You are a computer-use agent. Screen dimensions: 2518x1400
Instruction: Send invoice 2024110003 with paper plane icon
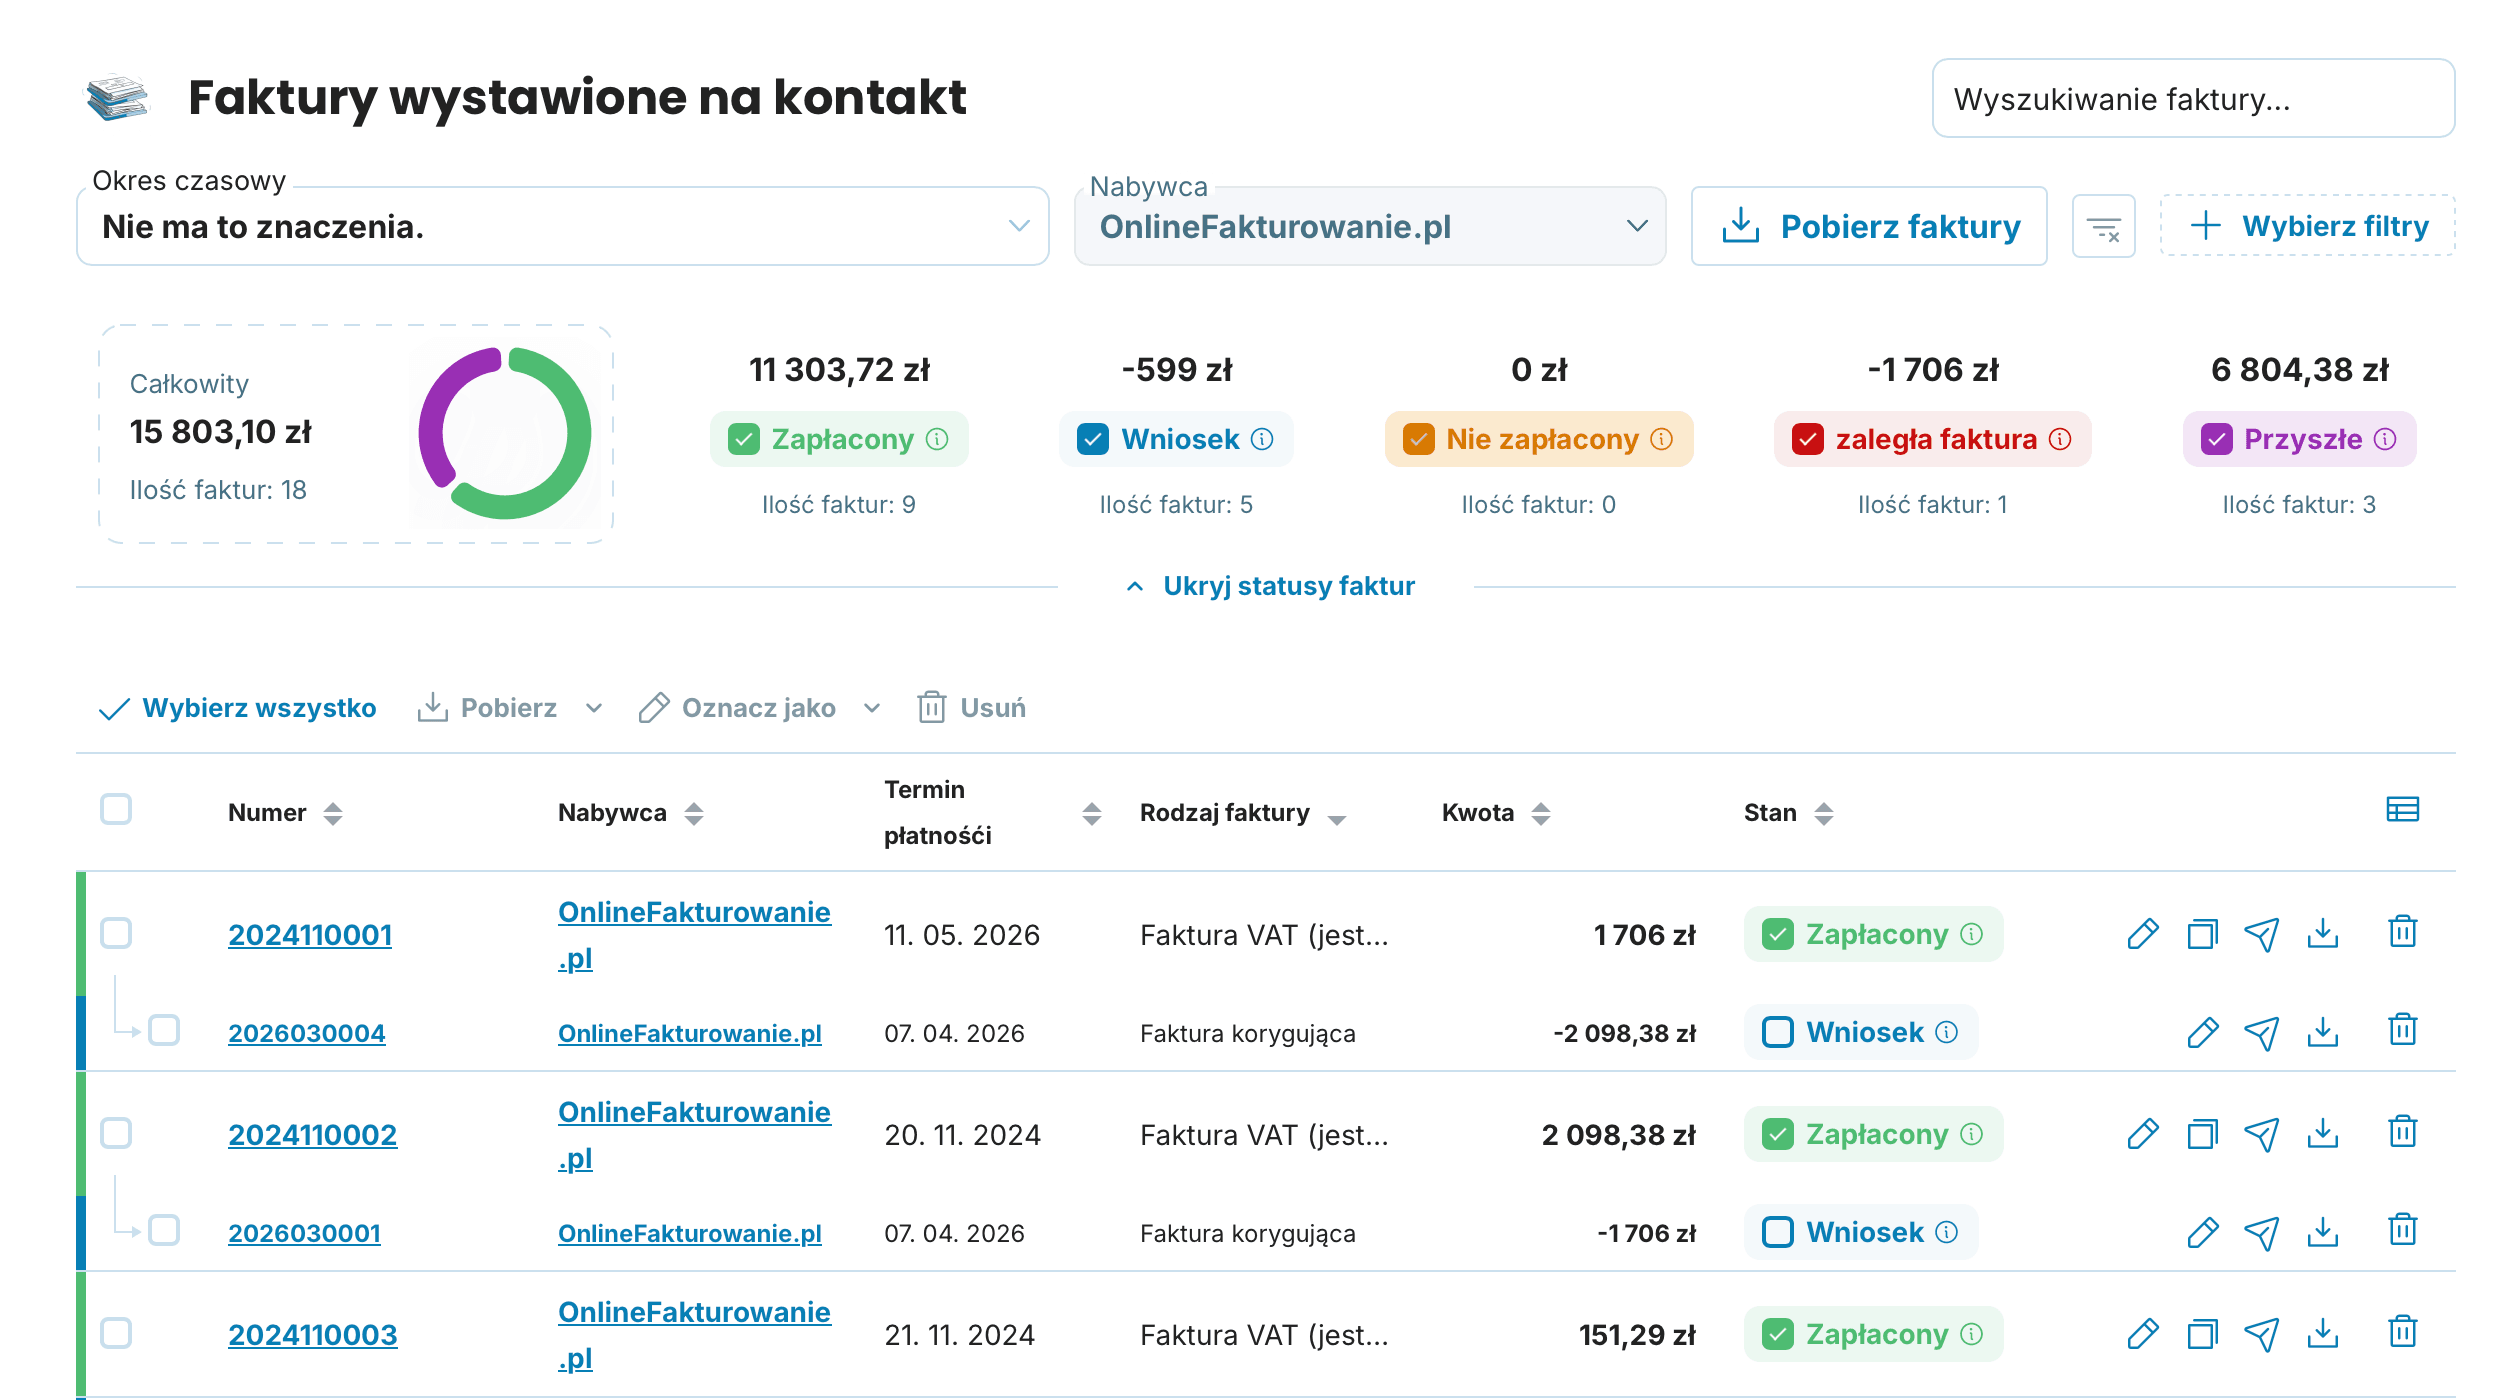click(x=2262, y=1334)
